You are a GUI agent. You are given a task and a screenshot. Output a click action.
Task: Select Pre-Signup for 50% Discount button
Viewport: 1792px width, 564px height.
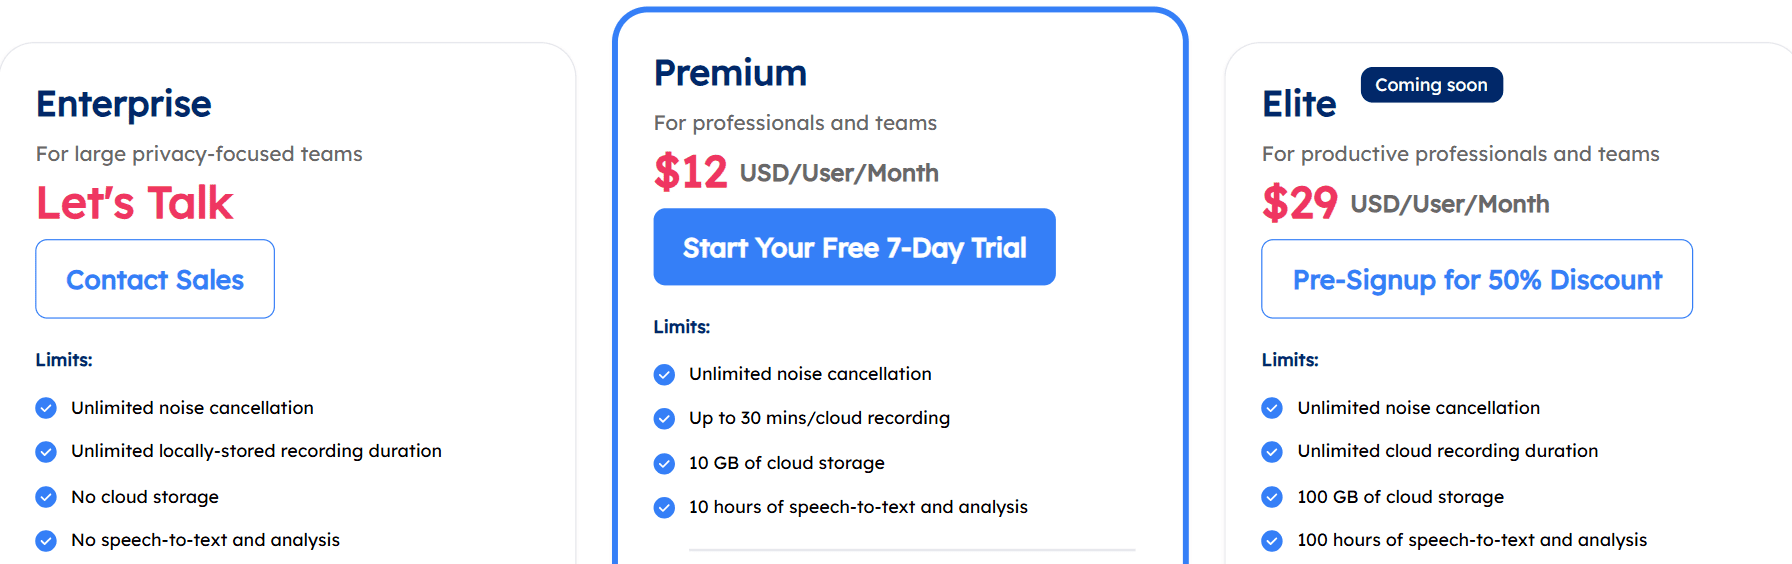coord(1477,279)
